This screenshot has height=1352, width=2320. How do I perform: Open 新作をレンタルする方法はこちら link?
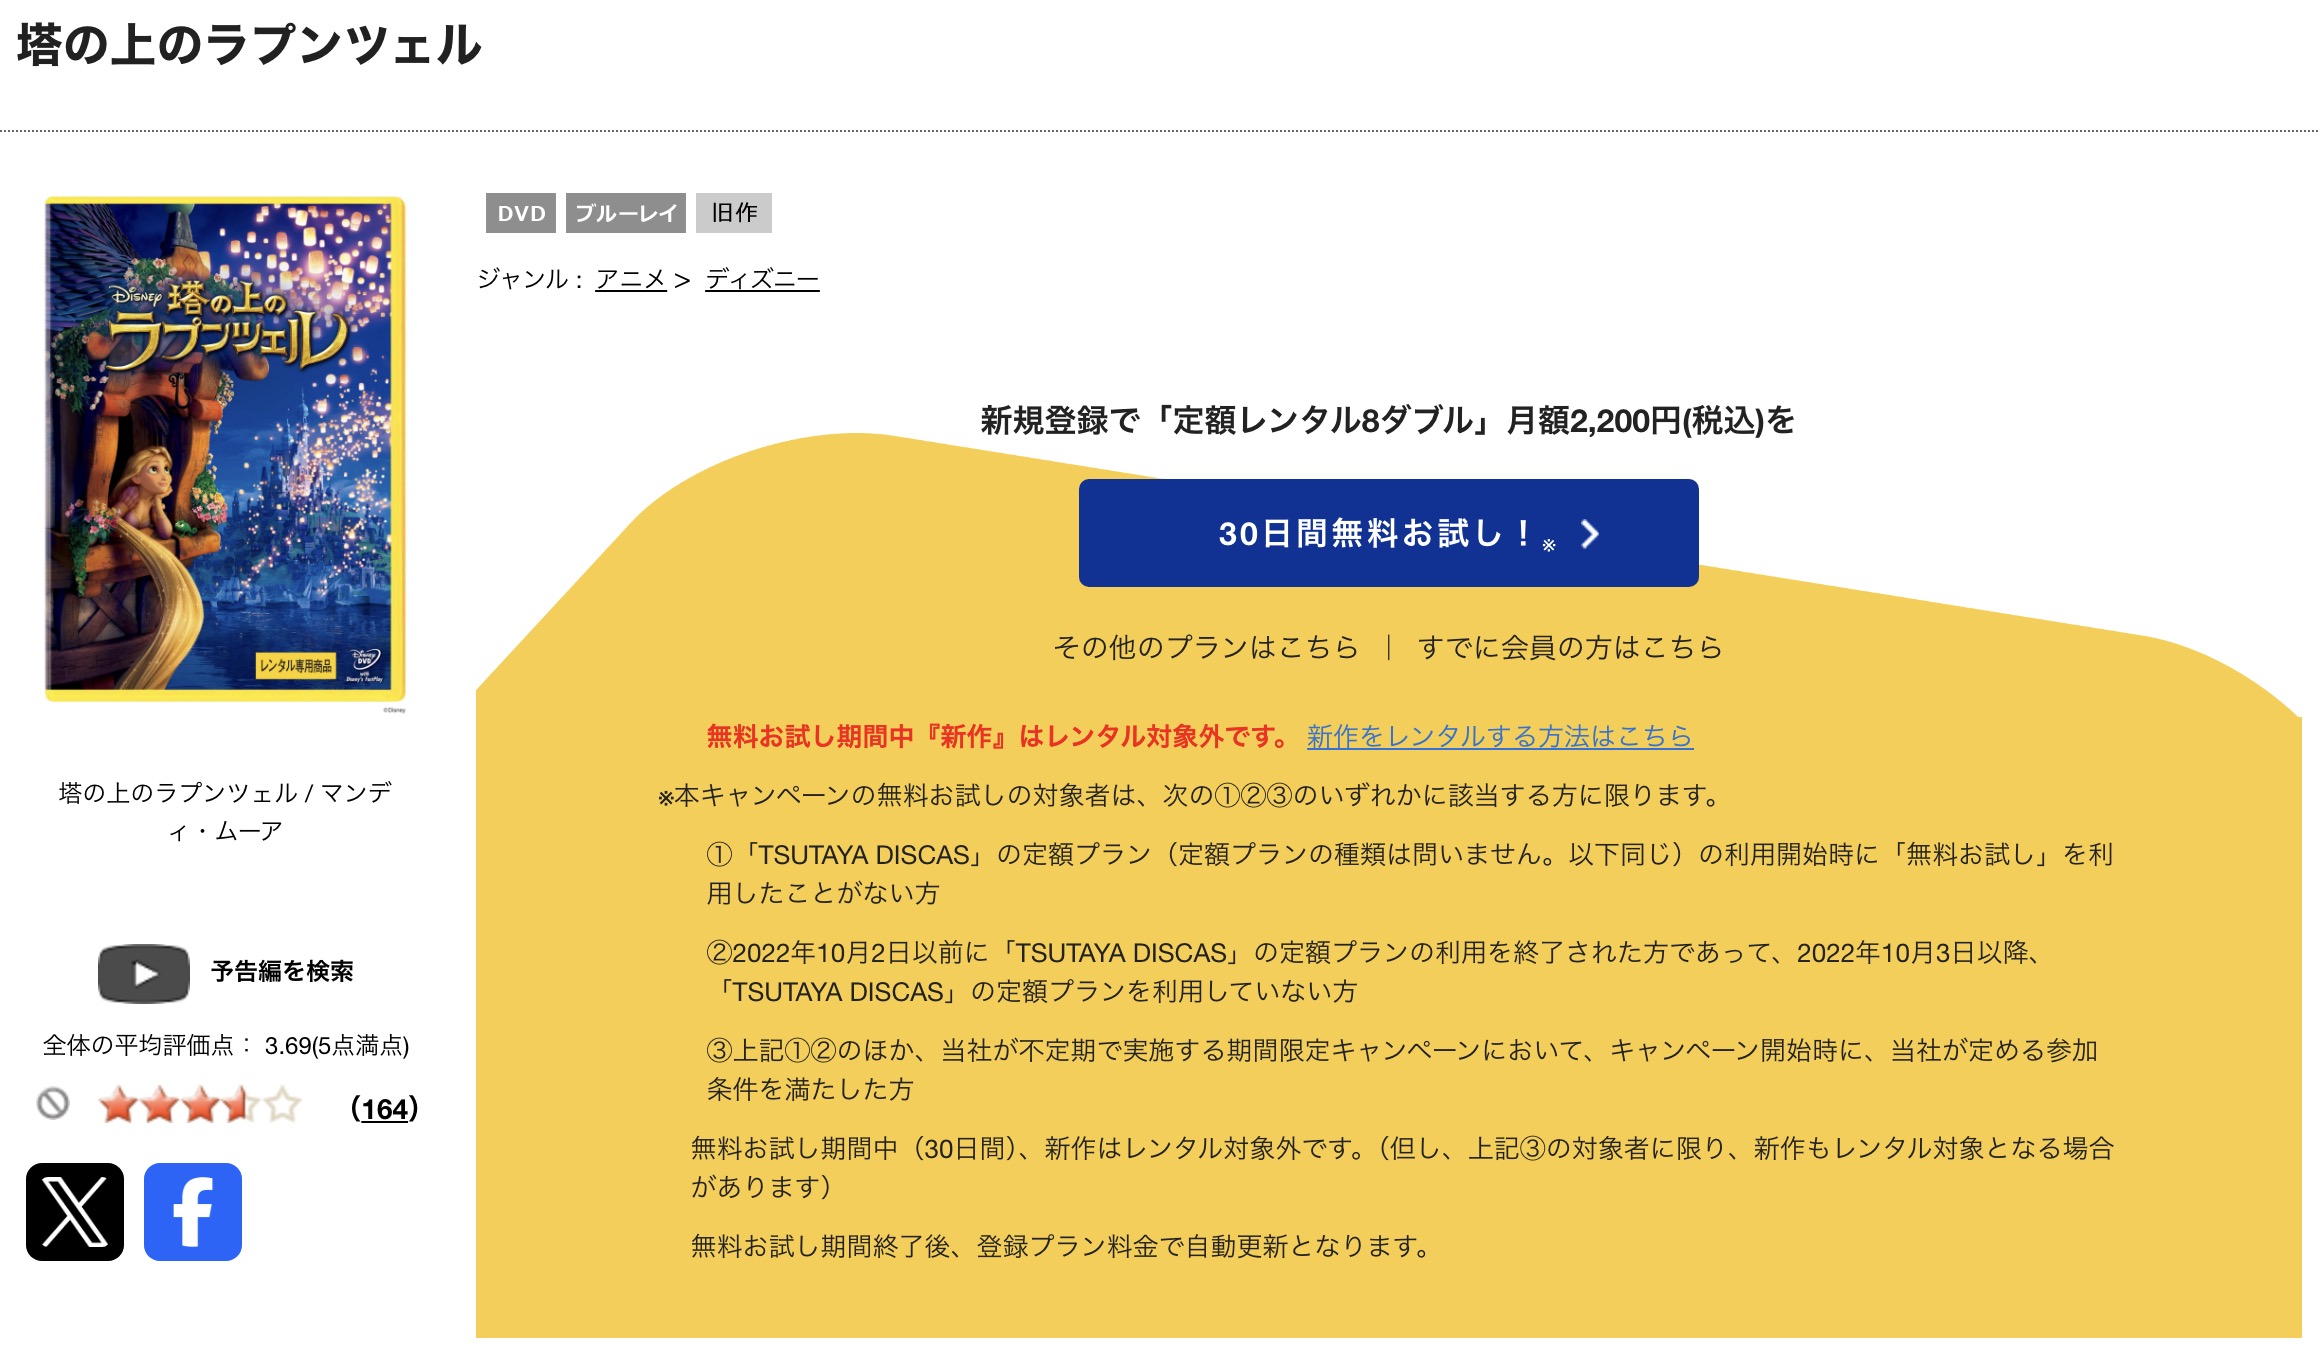1499,736
